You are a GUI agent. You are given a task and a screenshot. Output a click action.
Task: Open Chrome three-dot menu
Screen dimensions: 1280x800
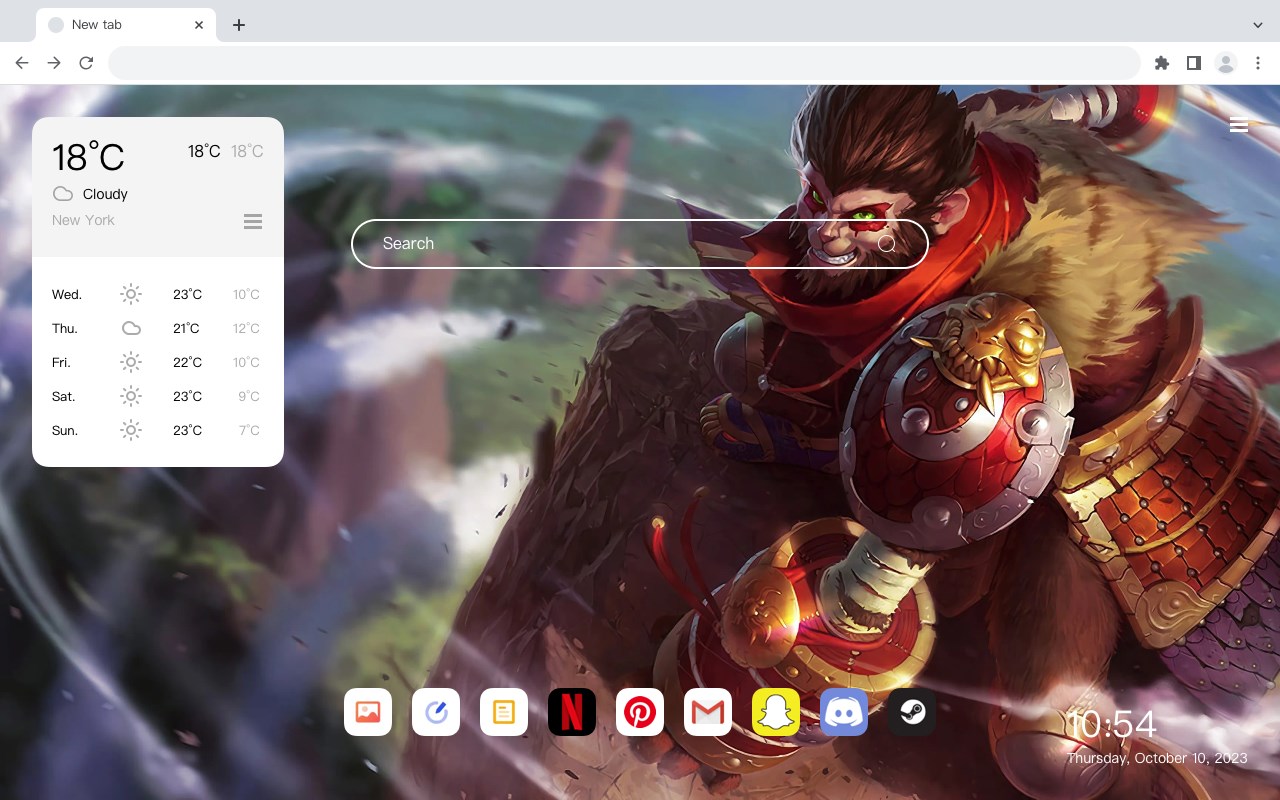(1258, 63)
